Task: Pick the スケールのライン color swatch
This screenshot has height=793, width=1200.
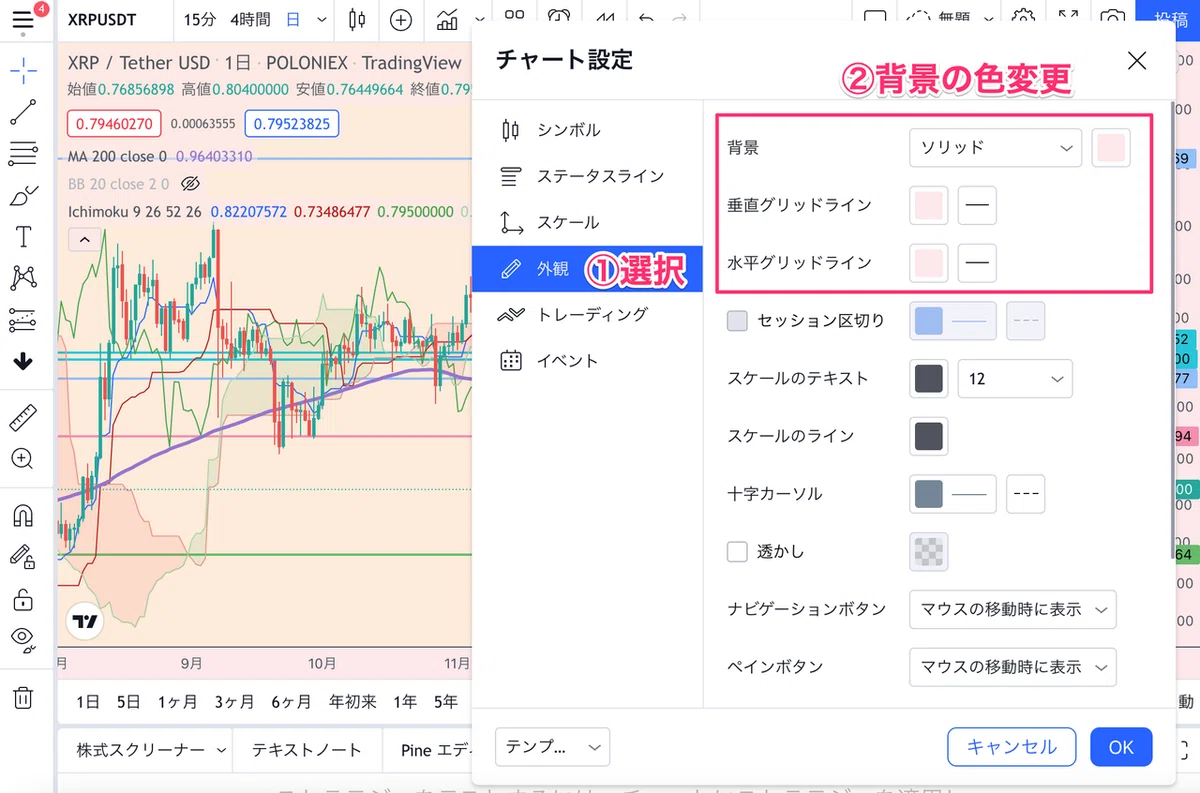Action: click(x=929, y=436)
